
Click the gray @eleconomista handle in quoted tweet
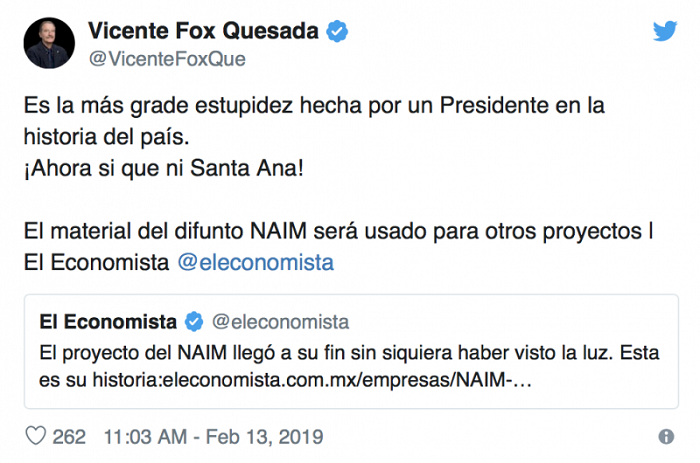tap(280, 321)
